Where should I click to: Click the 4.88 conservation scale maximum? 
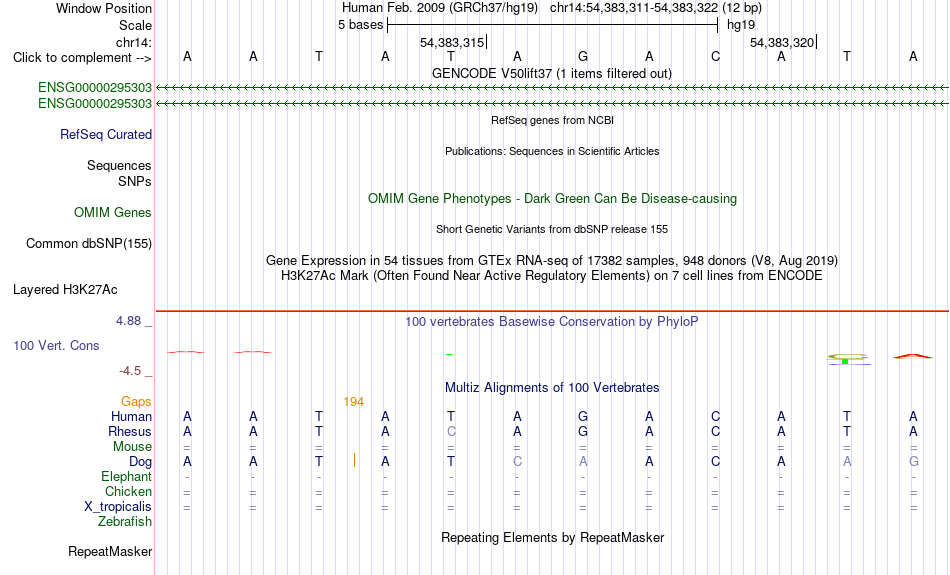pos(128,321)
